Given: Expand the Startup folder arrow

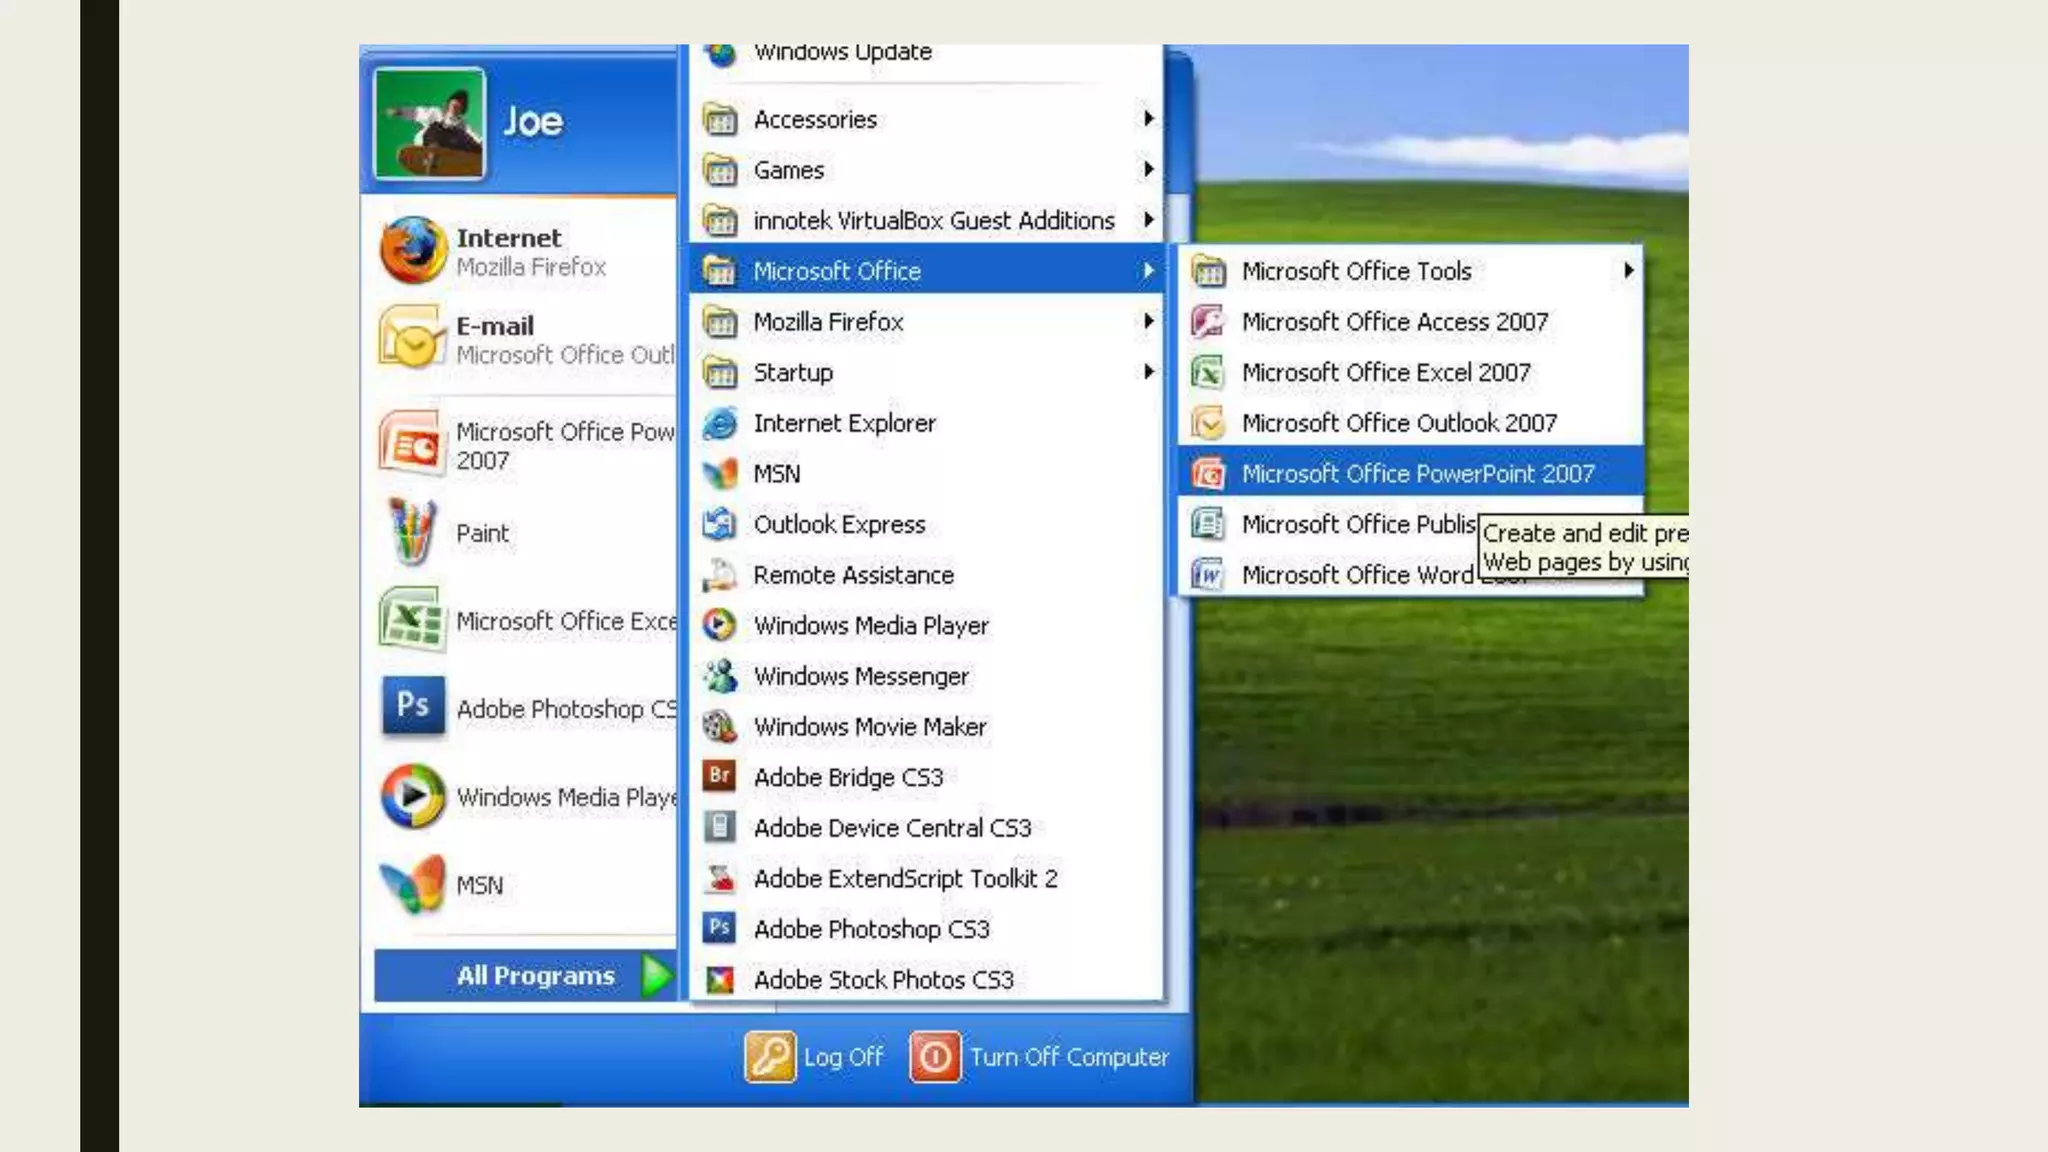Looking at the screenshot, I should click(1148, 372).
